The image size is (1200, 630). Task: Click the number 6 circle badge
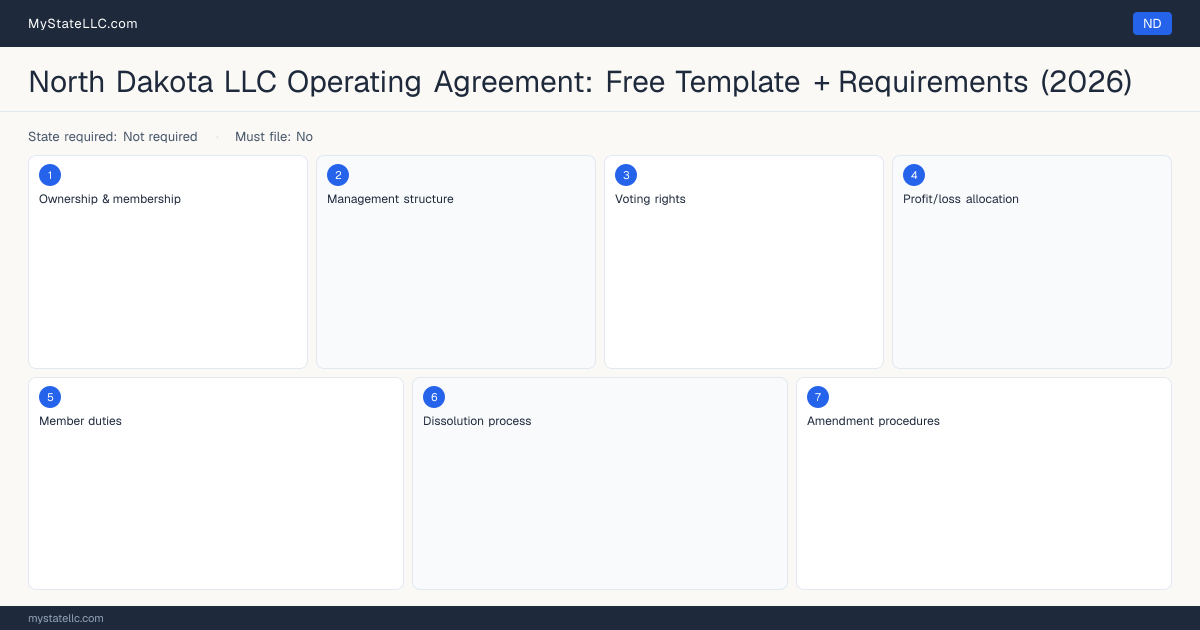pyautogui.click(x=434, y=397)
